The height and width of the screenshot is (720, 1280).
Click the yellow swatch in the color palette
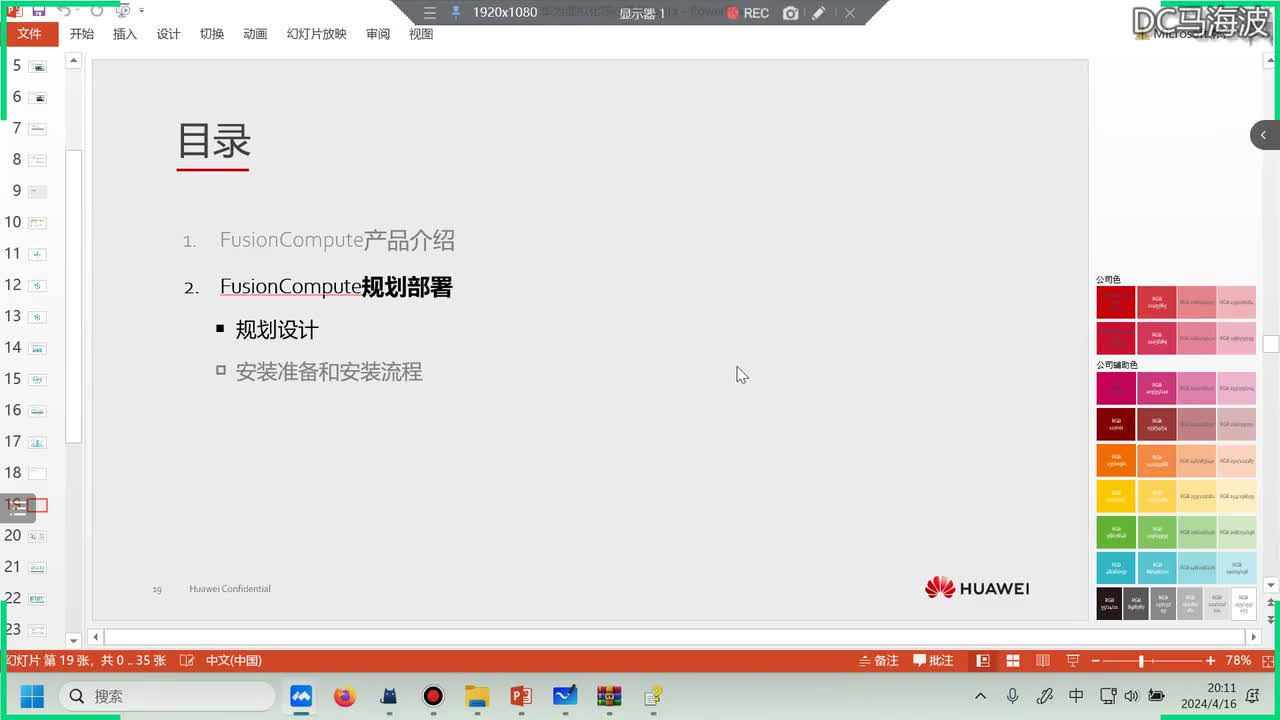pos(1116,496)
